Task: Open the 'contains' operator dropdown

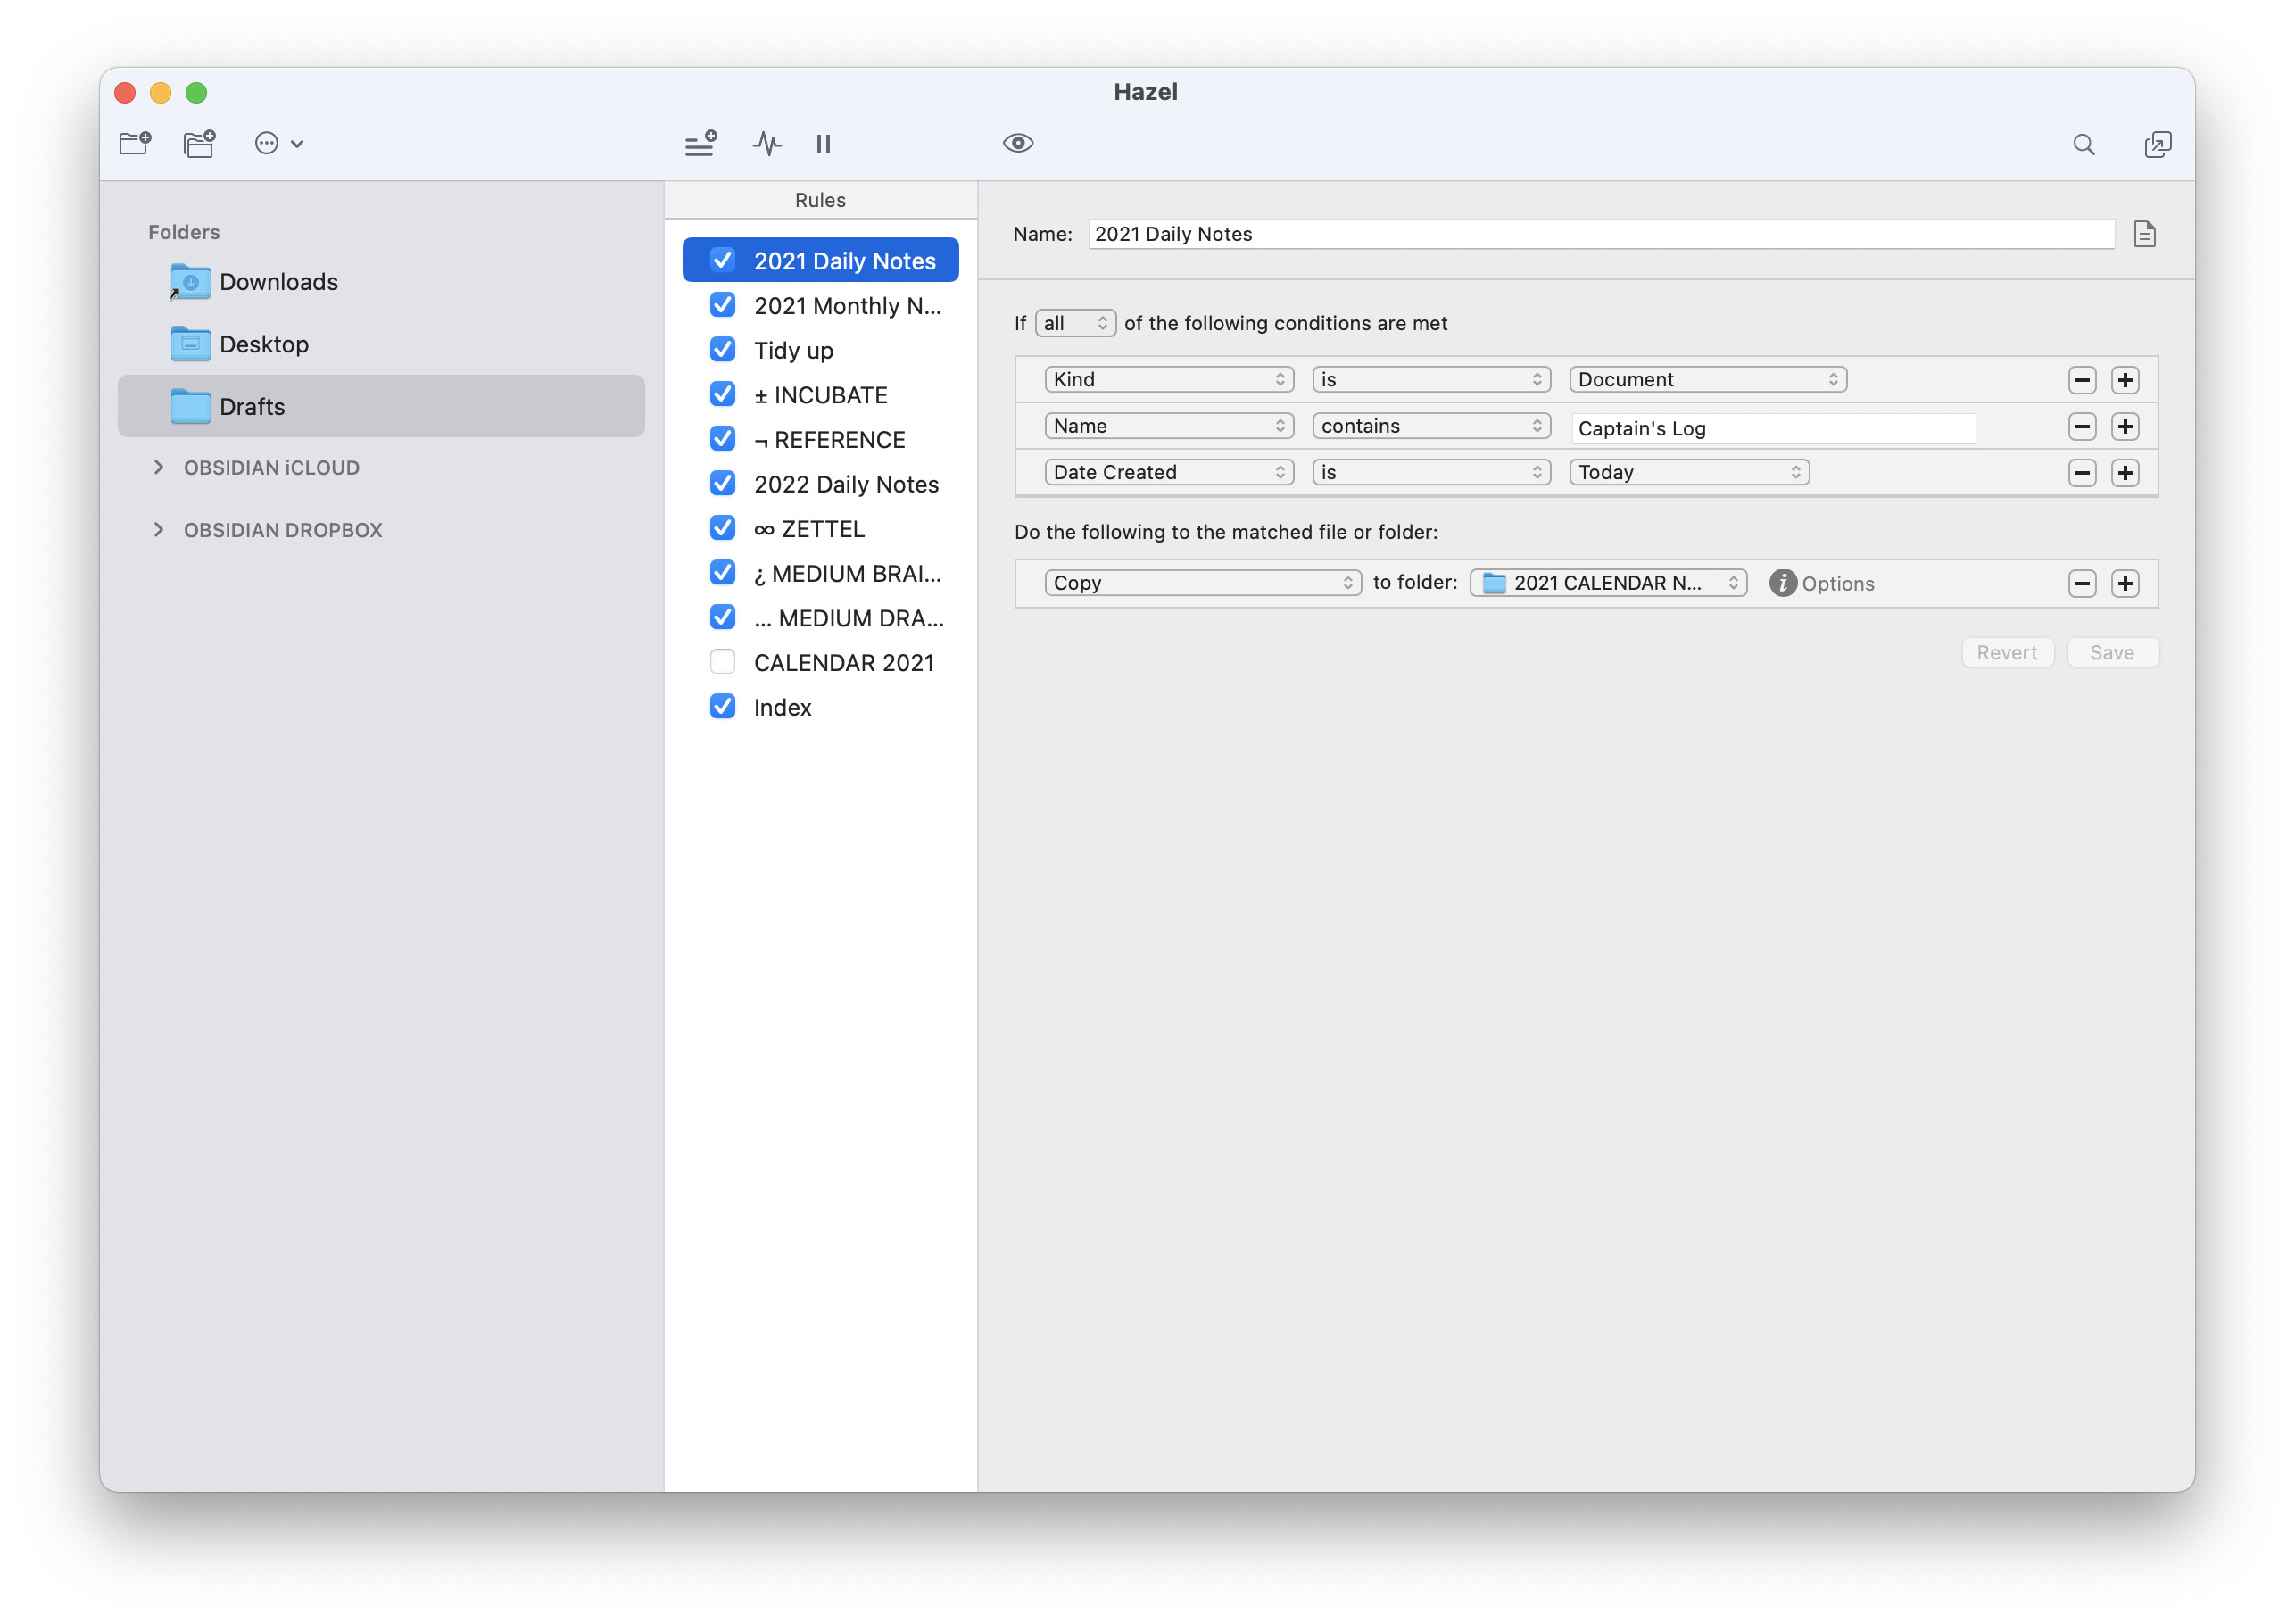Action: coord(1431,426)
